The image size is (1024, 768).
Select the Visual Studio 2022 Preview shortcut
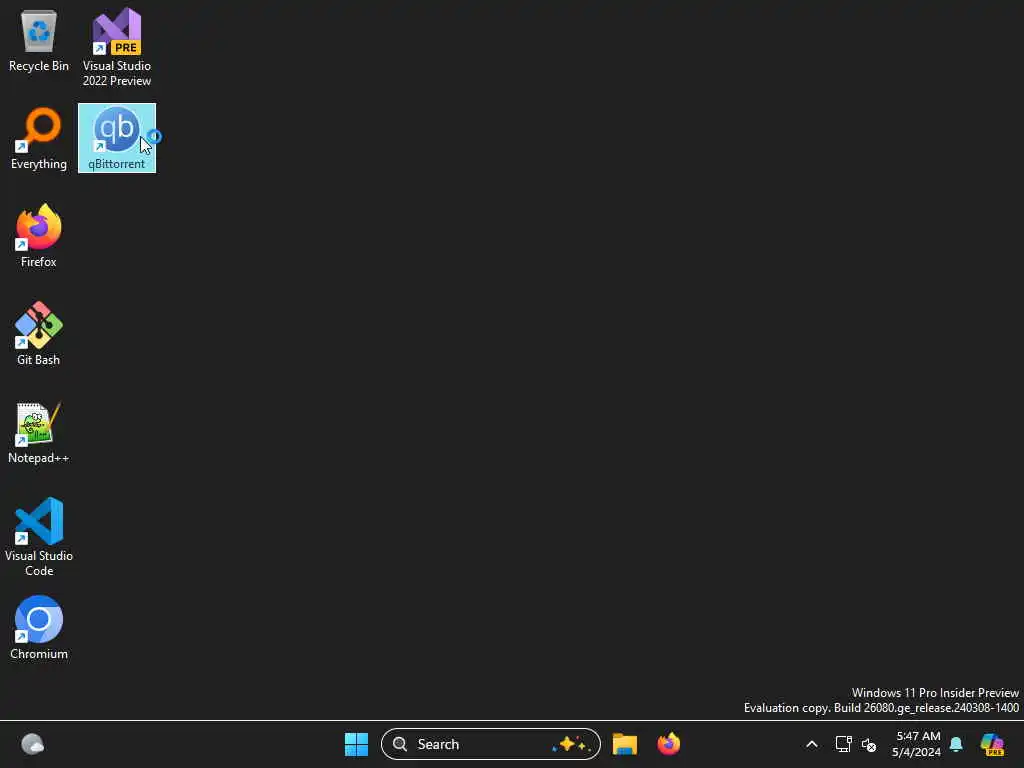[x=117, y=47]
